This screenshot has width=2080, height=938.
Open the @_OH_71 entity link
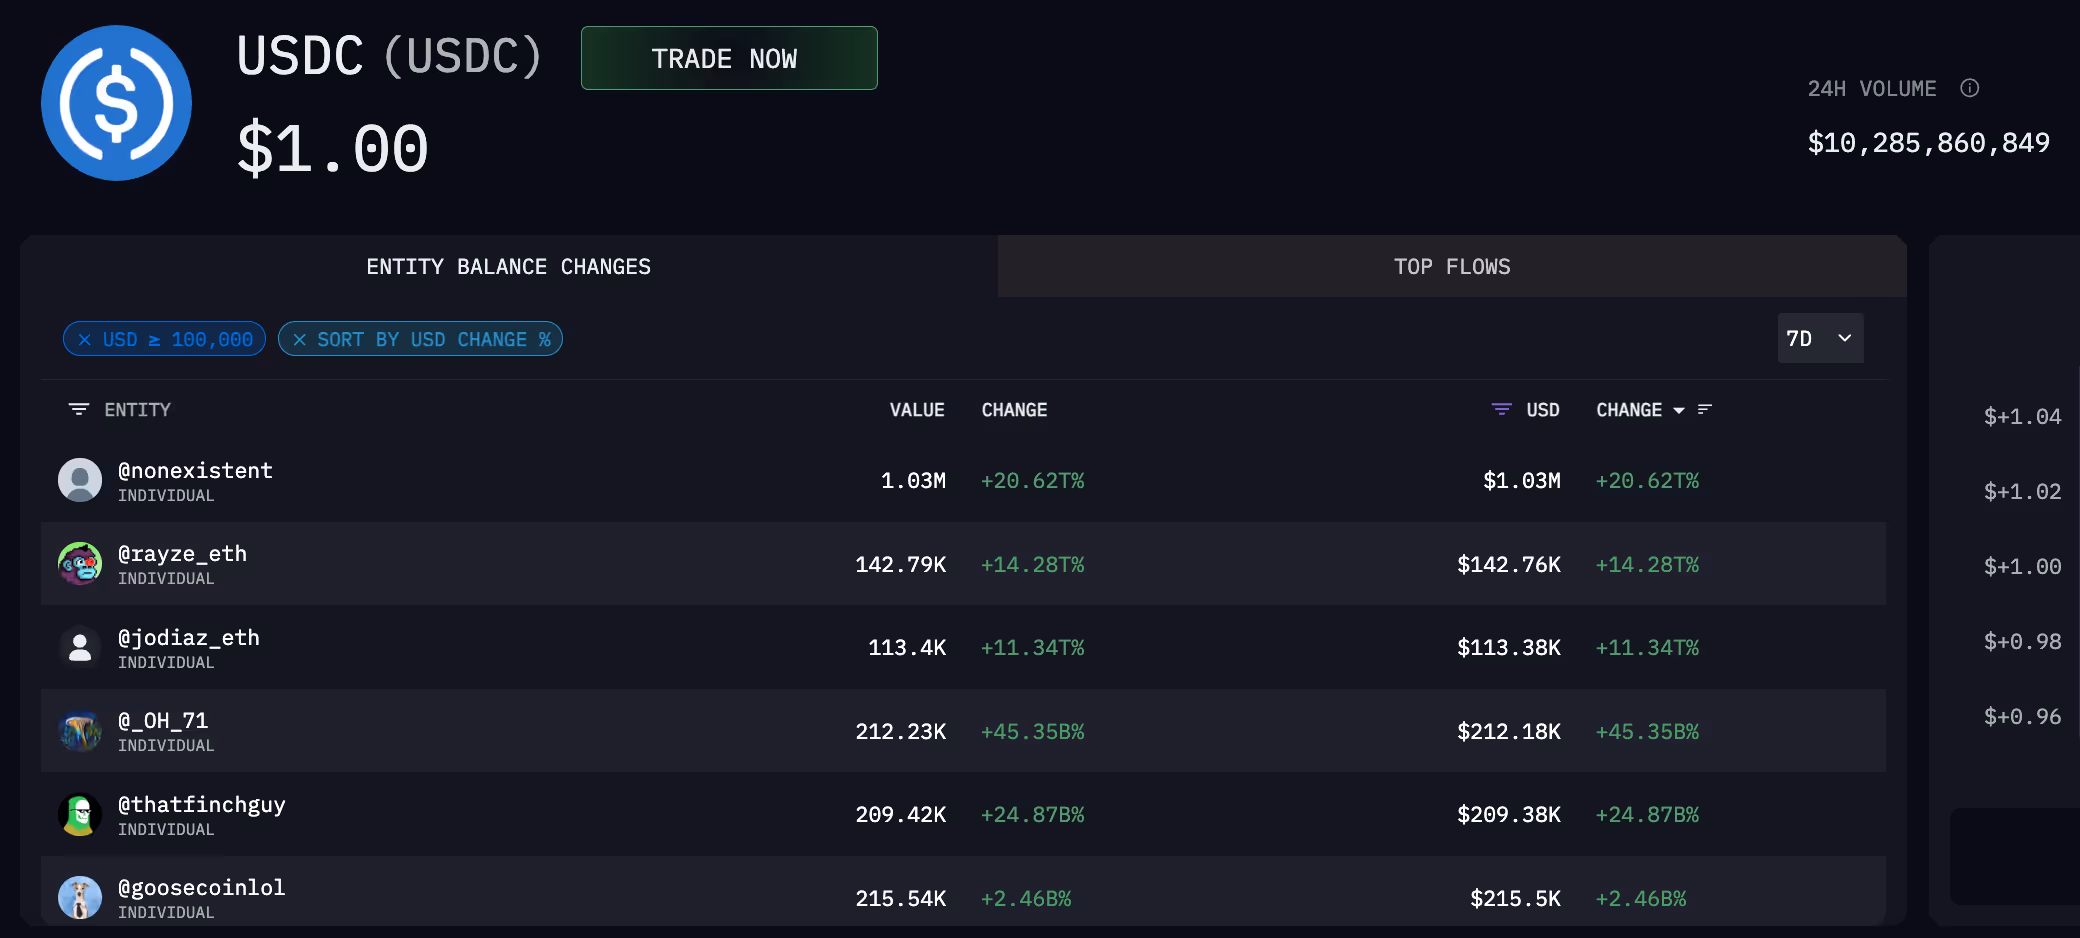coord(163,721)
